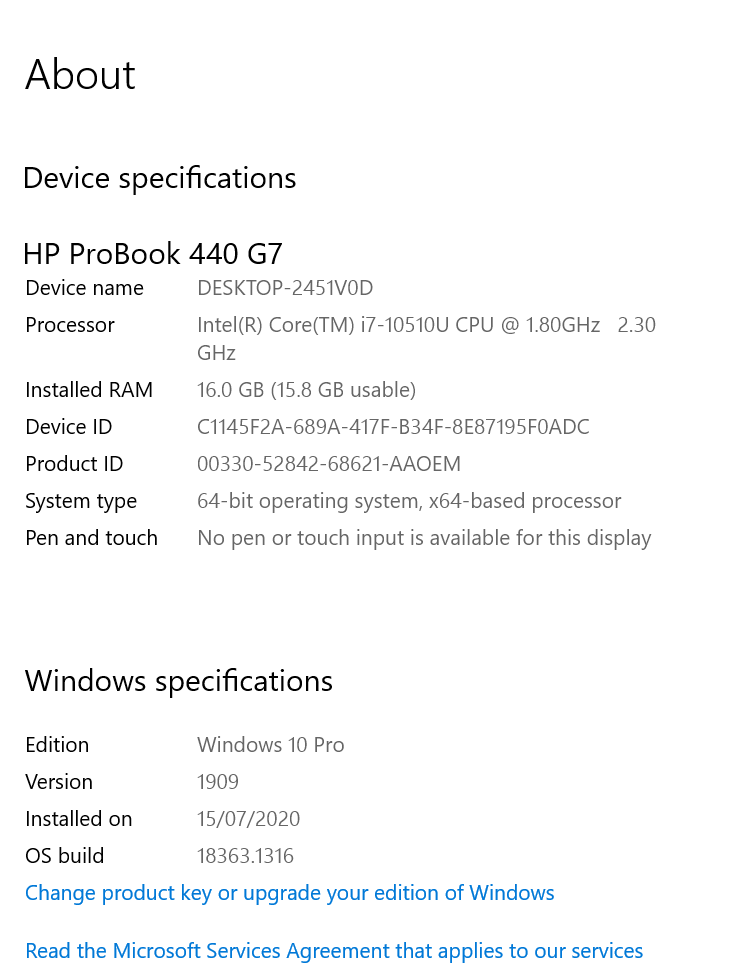Click the Device name label
This screenshot has width=755, height=964.
click(84, 287)
